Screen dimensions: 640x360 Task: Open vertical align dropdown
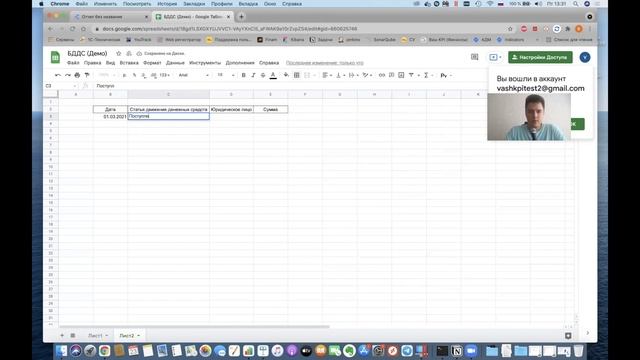tap(340, 75)
